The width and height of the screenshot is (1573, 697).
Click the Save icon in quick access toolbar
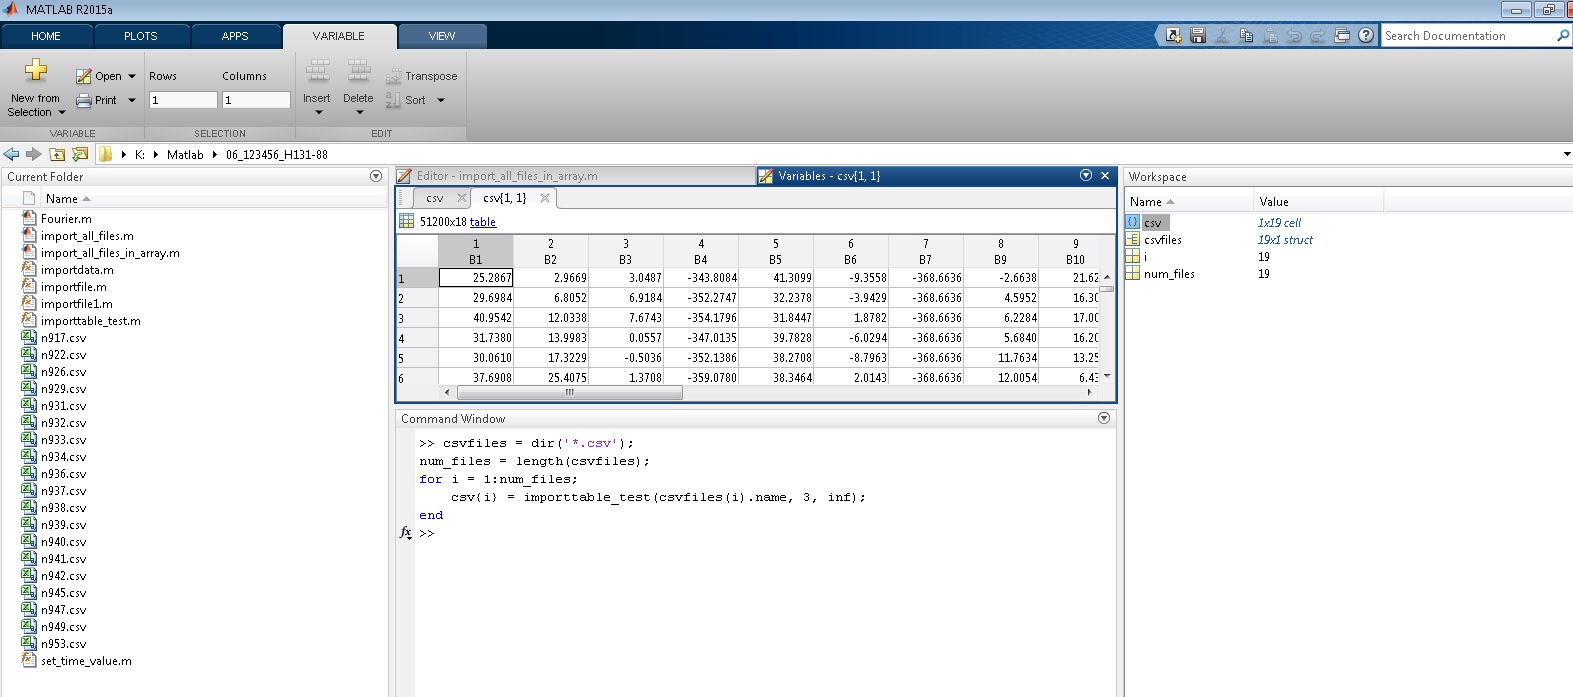1198,36
